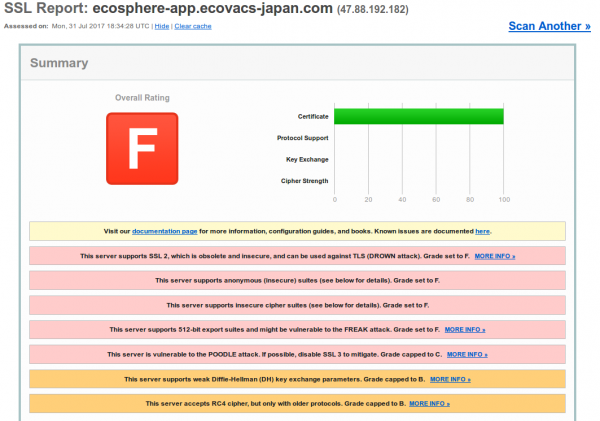Click the Cipher Strength chart label
600x421 pixels.
(x=305, y=181)
